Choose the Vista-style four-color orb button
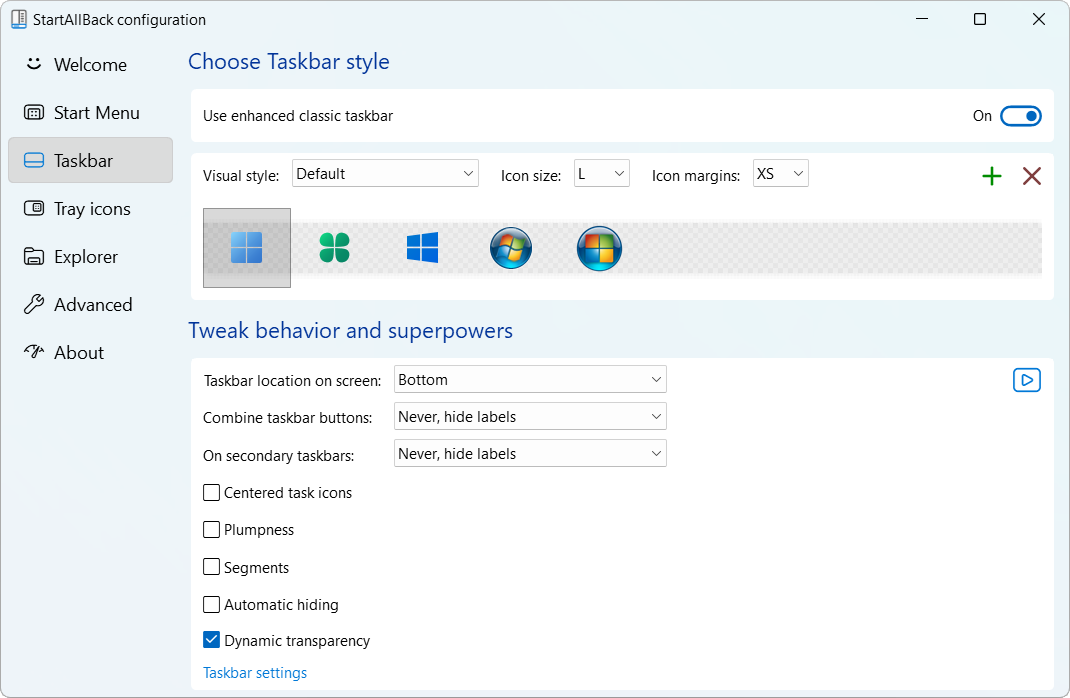This screenshot has height=698, width=1070. pyautogui.click(x=599, y=248)
